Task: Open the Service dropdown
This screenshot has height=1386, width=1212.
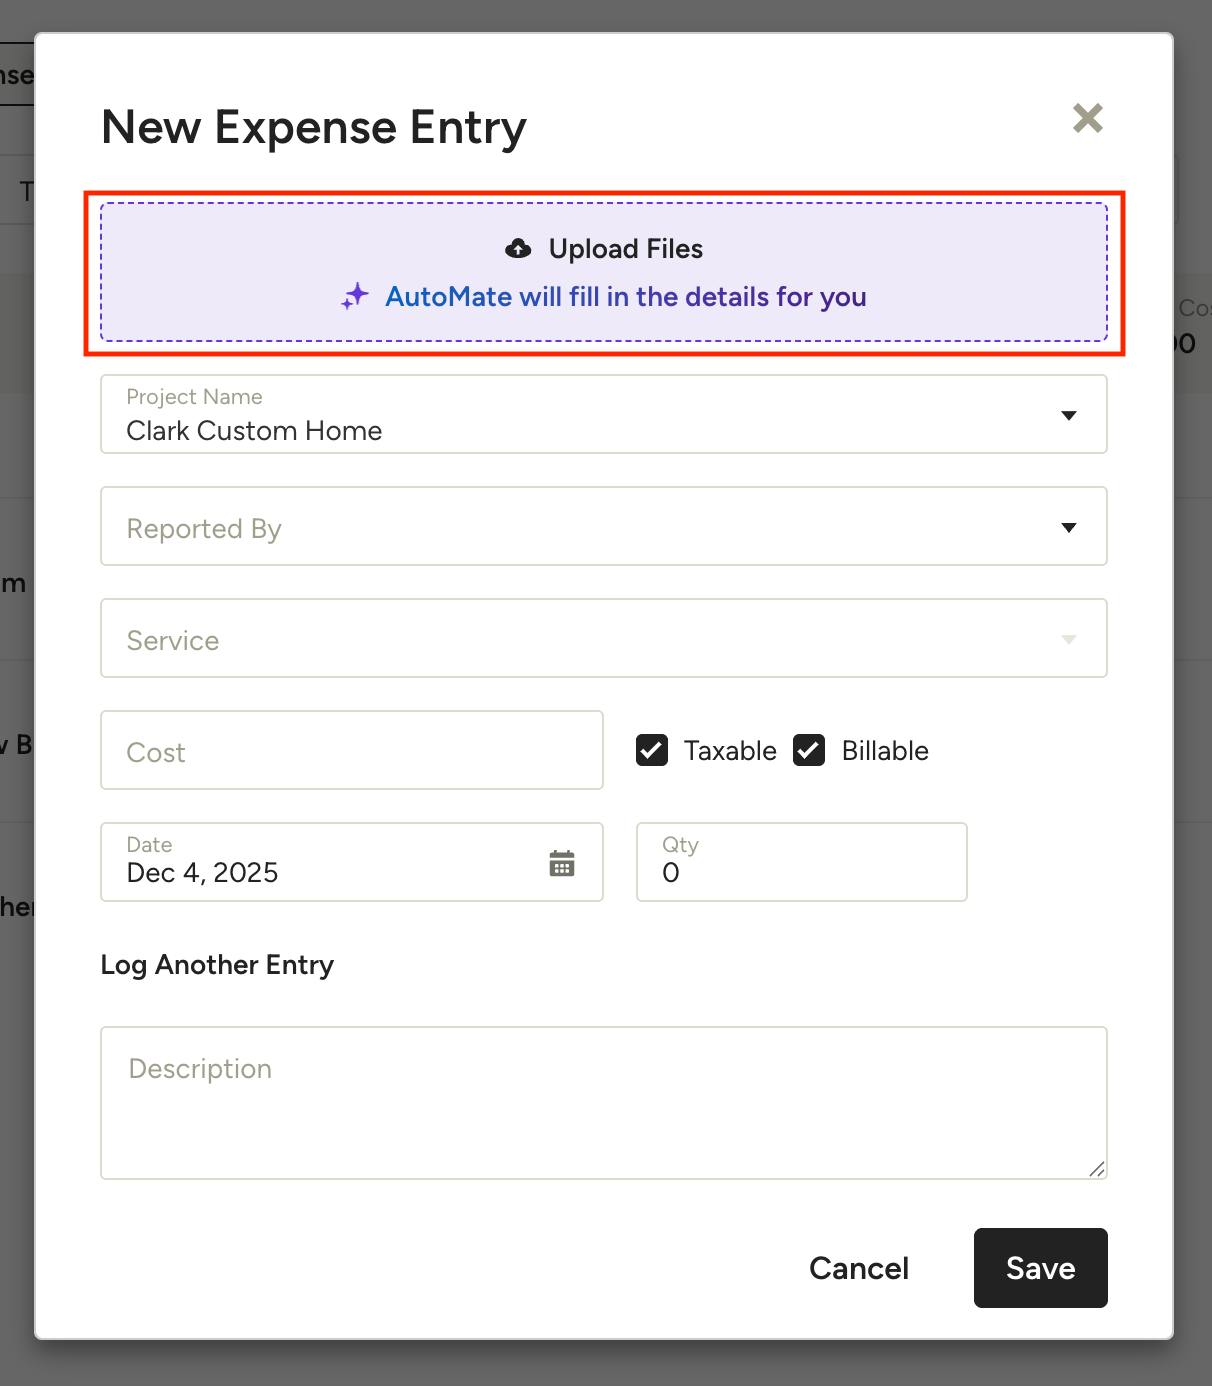Action: click(603, 639)
